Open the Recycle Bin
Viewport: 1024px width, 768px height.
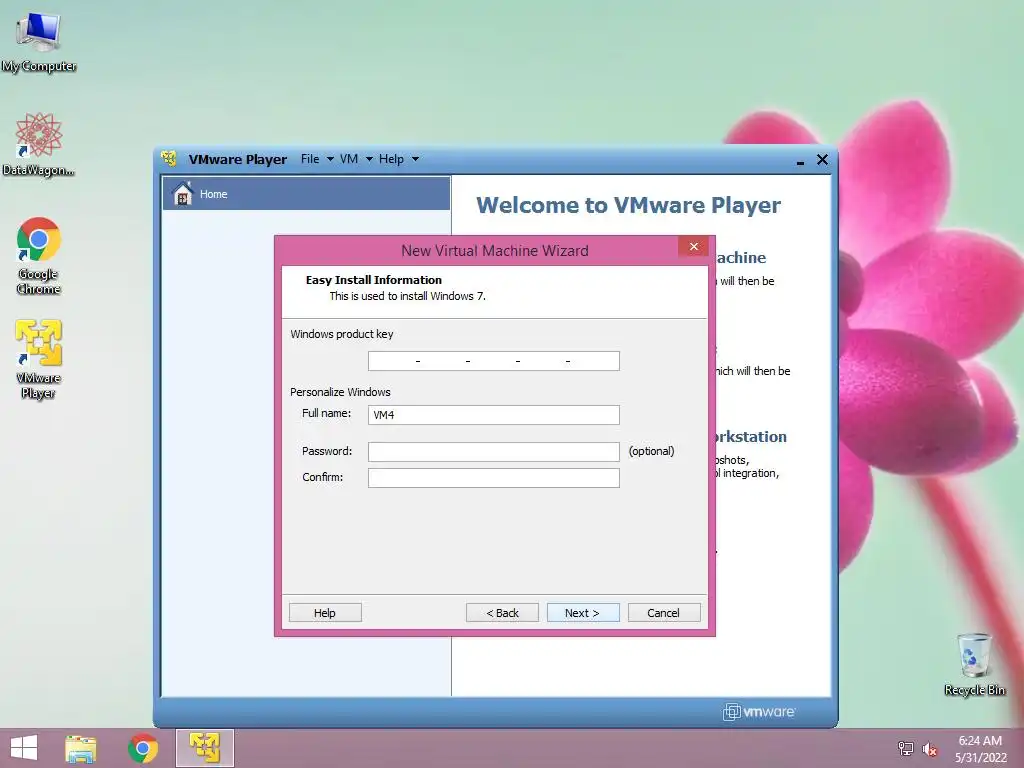coord(974,664)
